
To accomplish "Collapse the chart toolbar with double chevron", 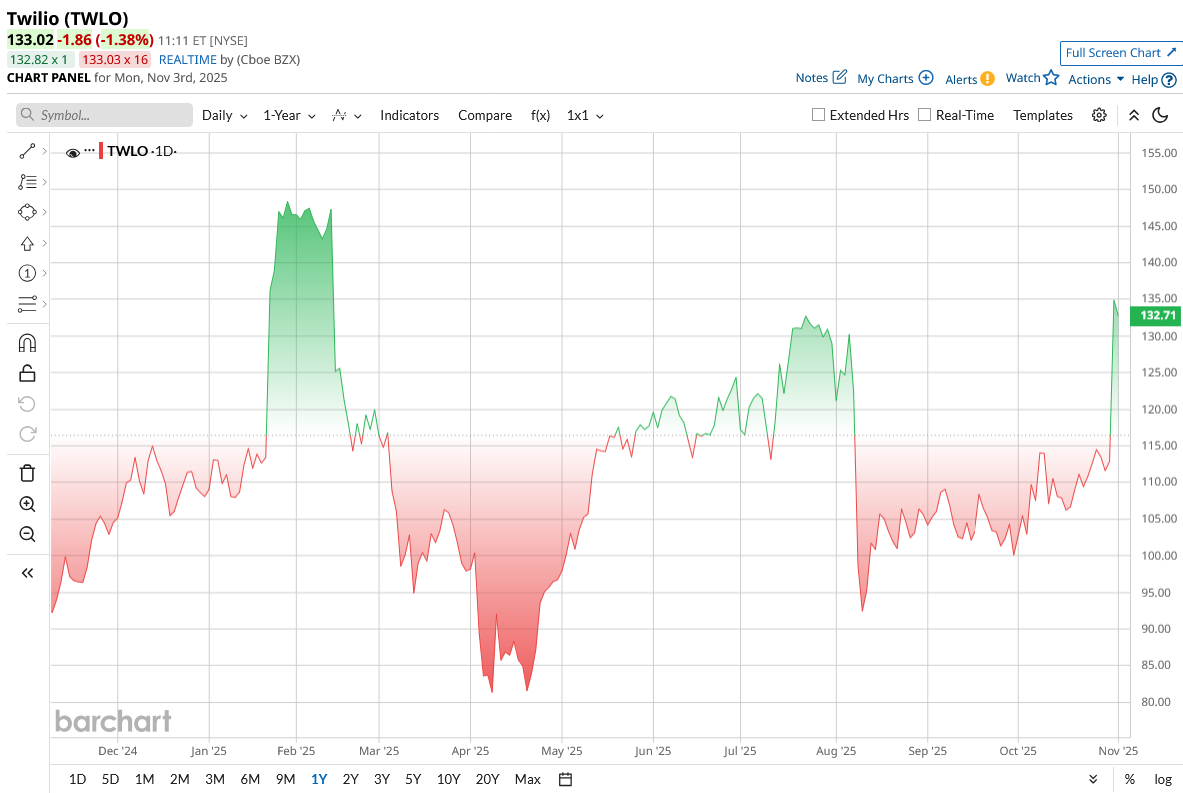I will (x=1134, y=115).
